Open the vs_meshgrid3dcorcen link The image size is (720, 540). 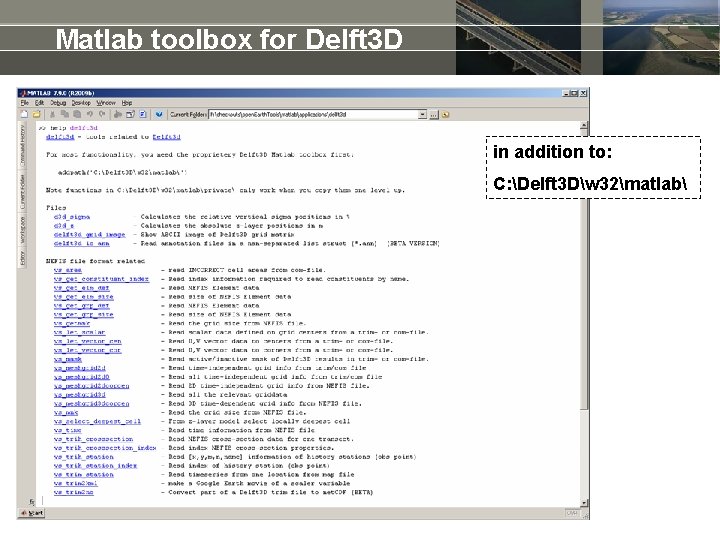91,404
